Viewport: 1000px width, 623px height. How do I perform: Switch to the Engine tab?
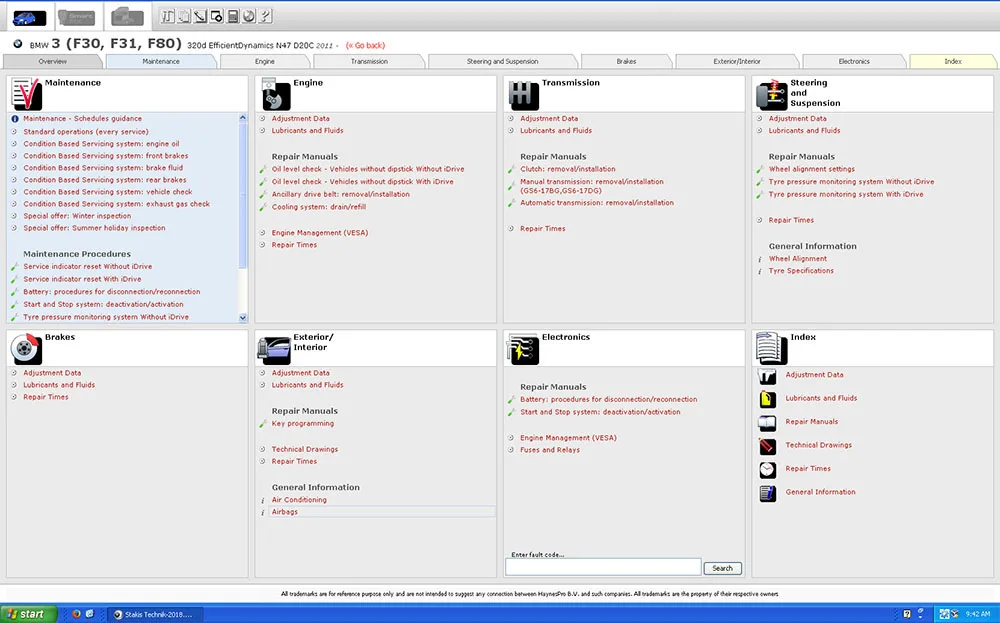pyautogui.click(x=265, y=61)
